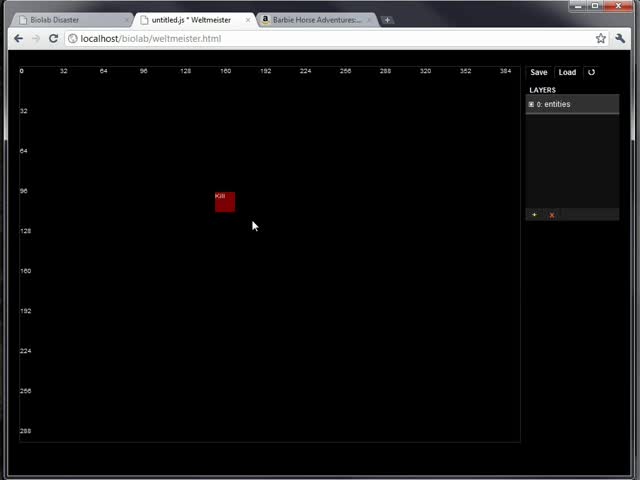Click the site info globe icon
The image size is (640, 480).
[x=73, y=39]
